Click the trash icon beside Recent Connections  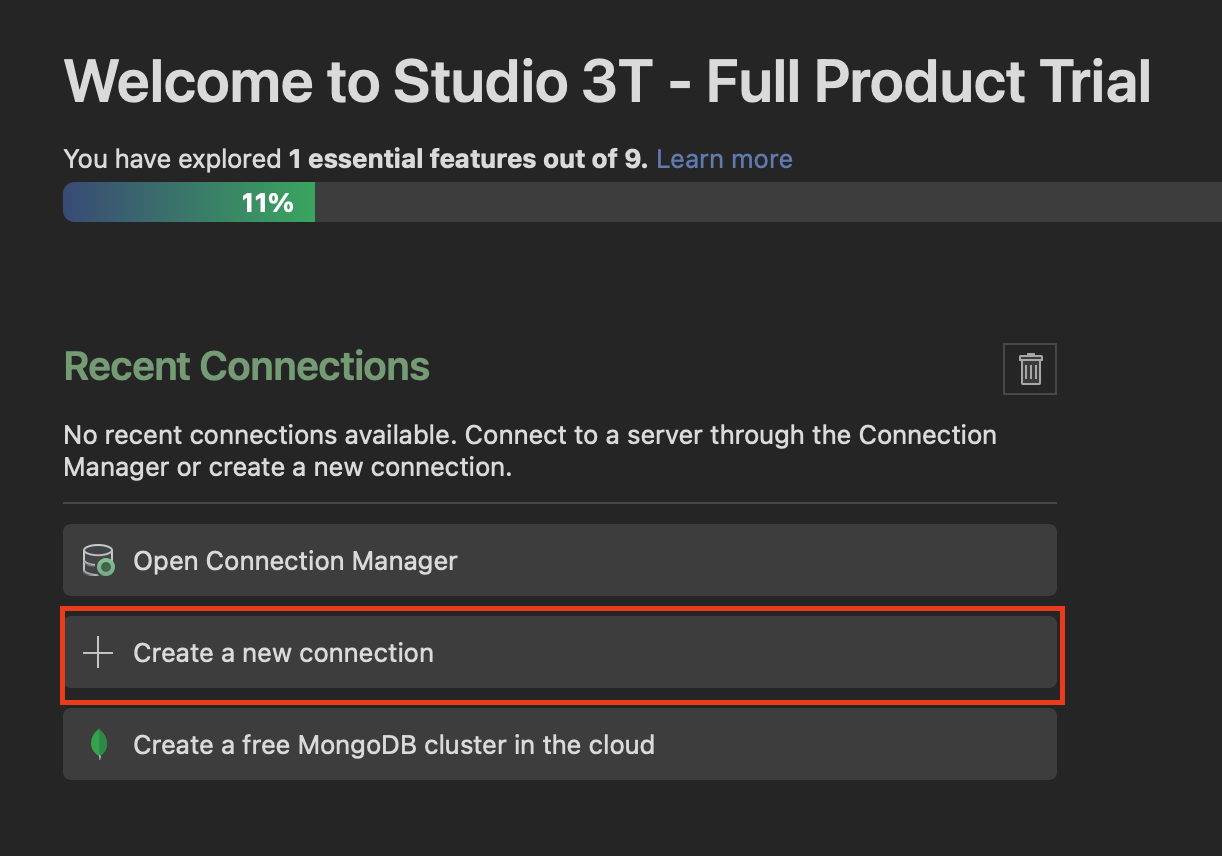(x=1030, y=369)
